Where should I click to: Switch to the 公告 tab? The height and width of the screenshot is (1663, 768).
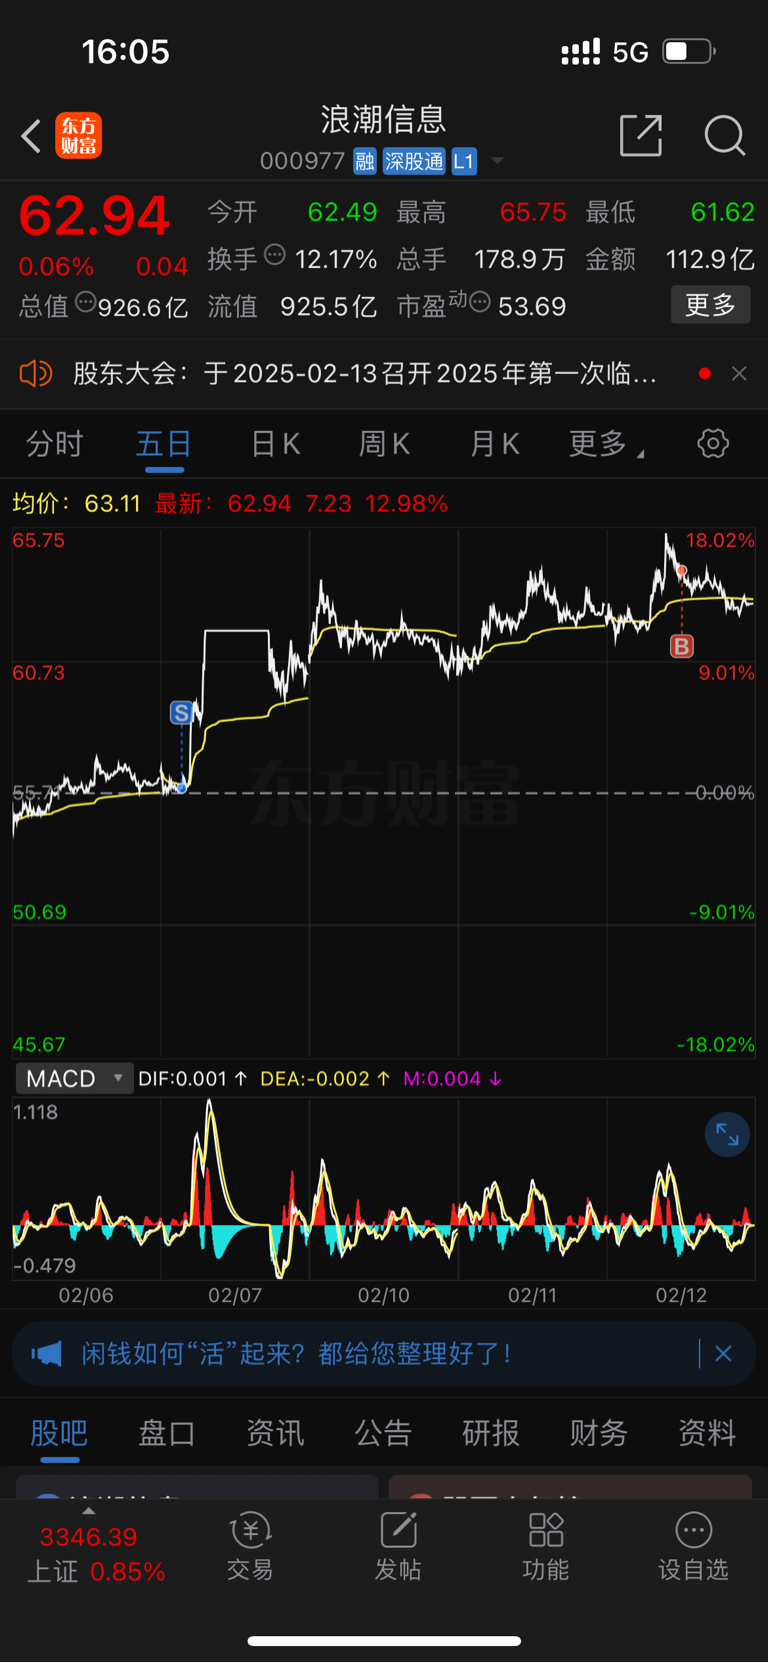click(x=383, y=1433)
